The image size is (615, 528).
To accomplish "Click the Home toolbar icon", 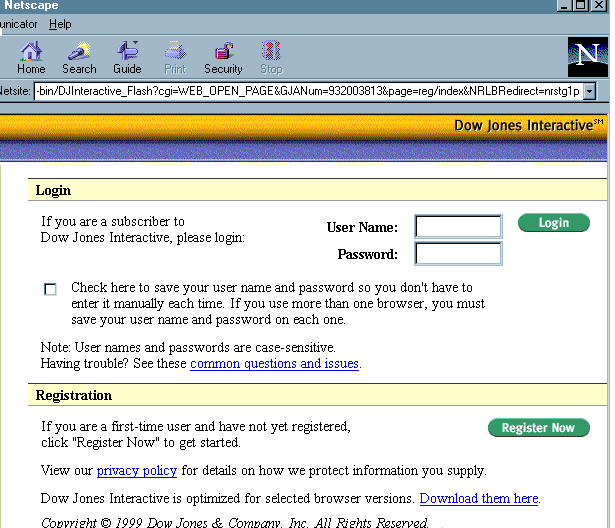I will tap(31, 57).
